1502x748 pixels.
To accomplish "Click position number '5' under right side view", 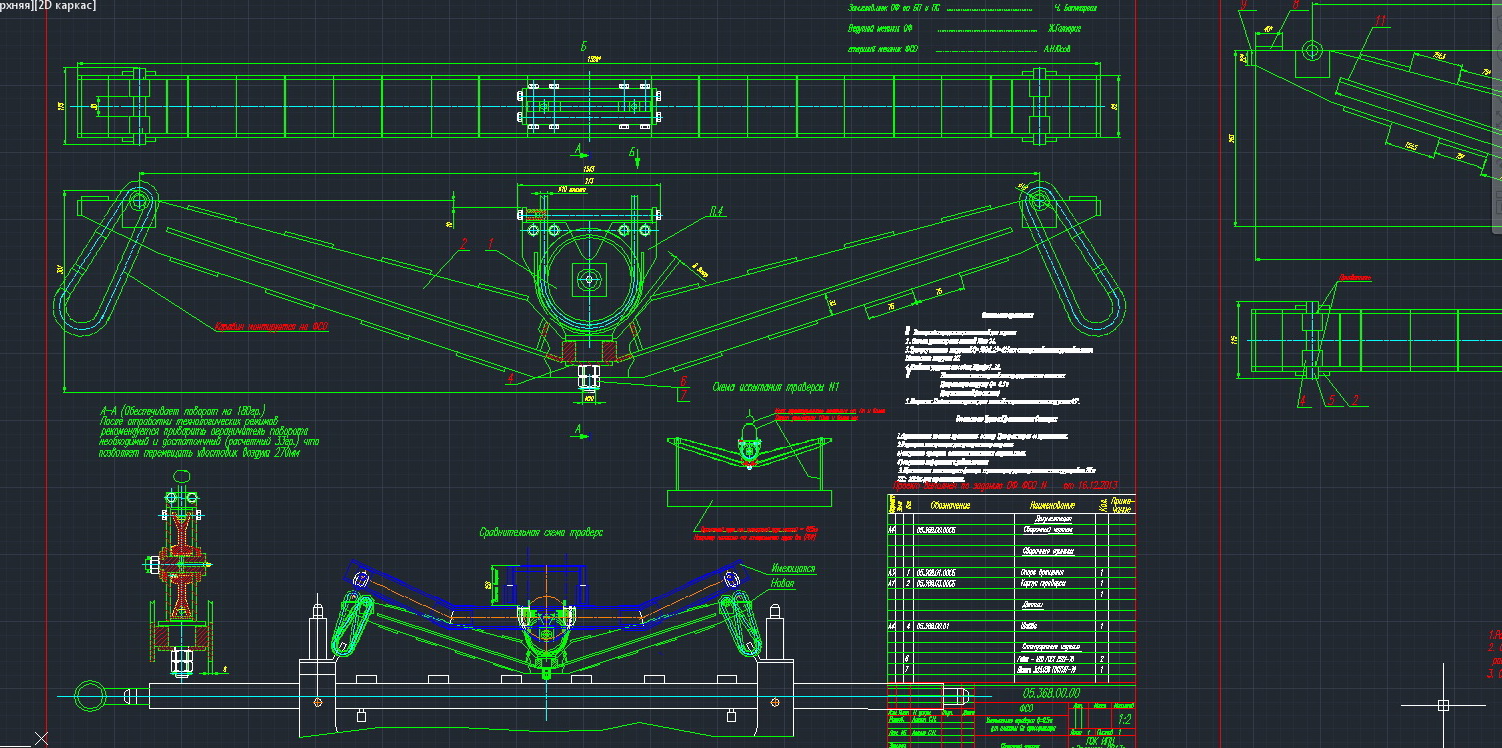I will [x=1329, y=401].
